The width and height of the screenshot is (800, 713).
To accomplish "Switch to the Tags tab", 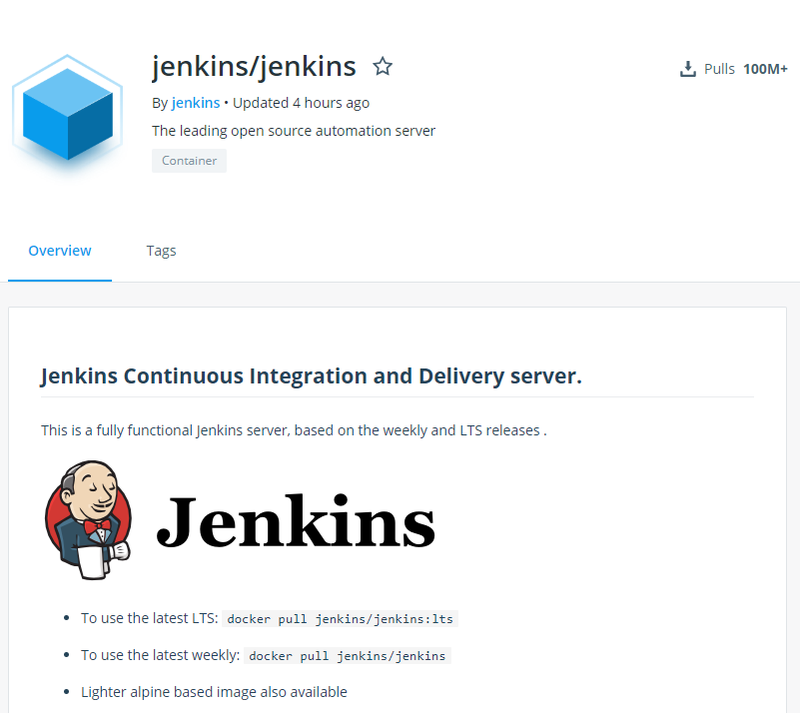I will tap(161, 251).
